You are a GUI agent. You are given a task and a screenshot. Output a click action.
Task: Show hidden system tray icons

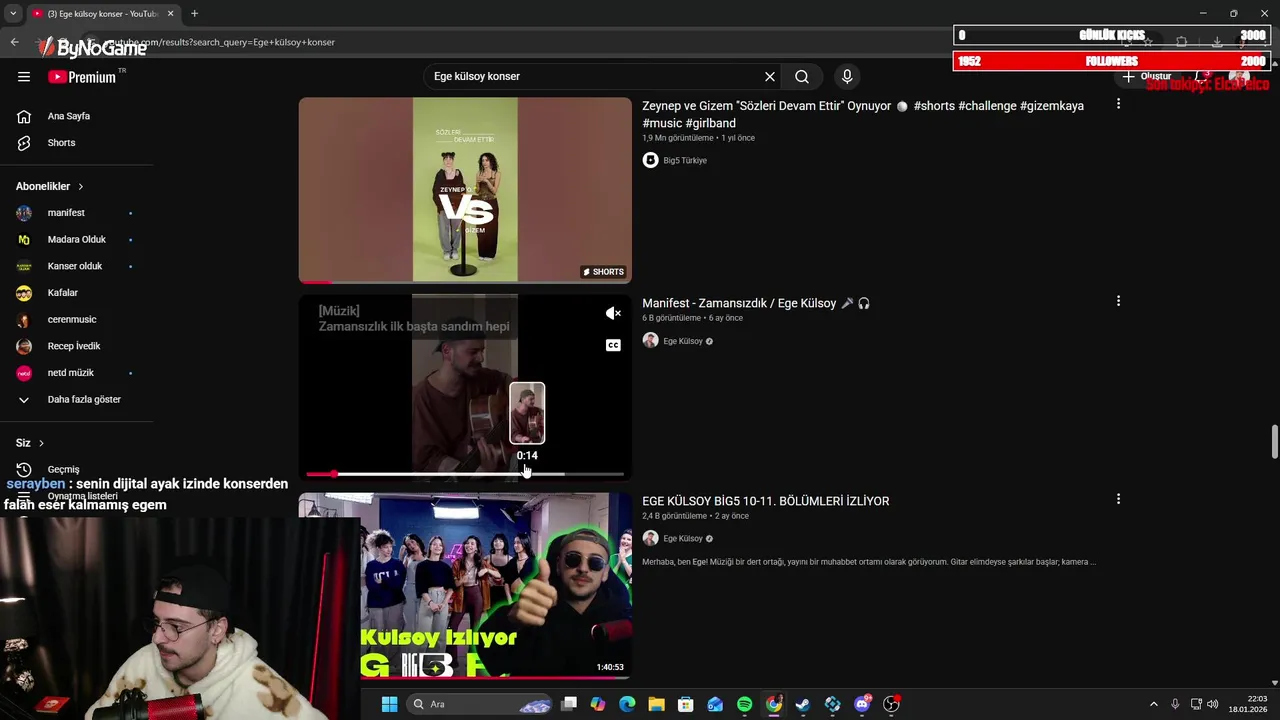tap(1153, 704)
